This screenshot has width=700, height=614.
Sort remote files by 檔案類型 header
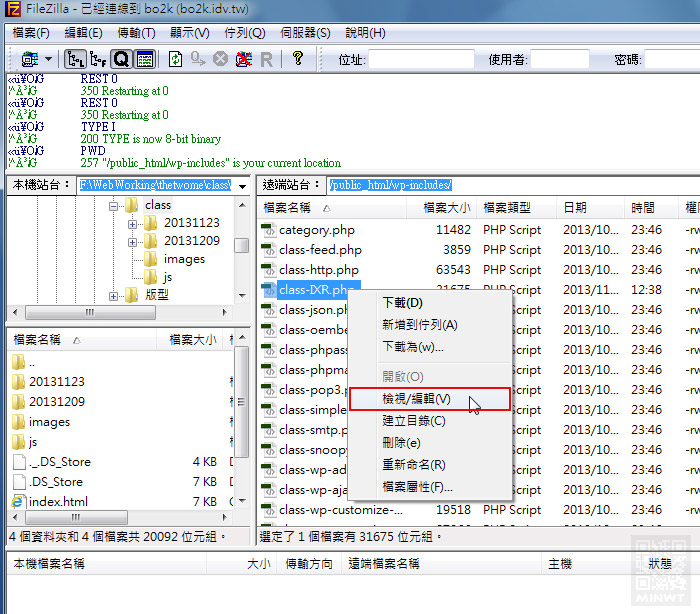517,208
